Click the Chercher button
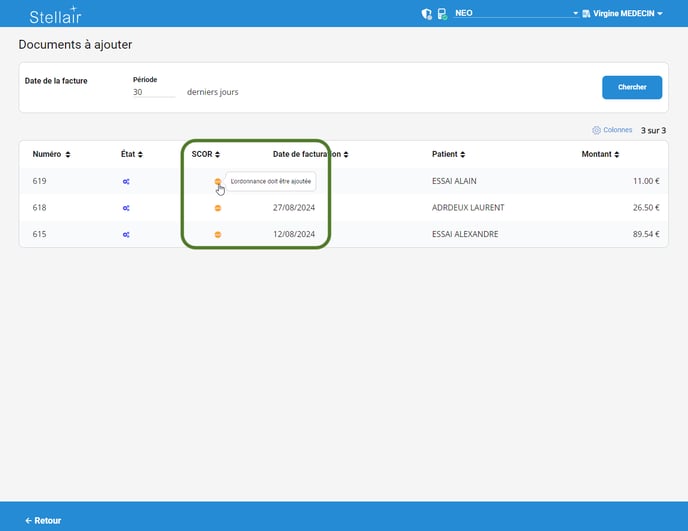This screenshot has height=531, width=688. 631,87
